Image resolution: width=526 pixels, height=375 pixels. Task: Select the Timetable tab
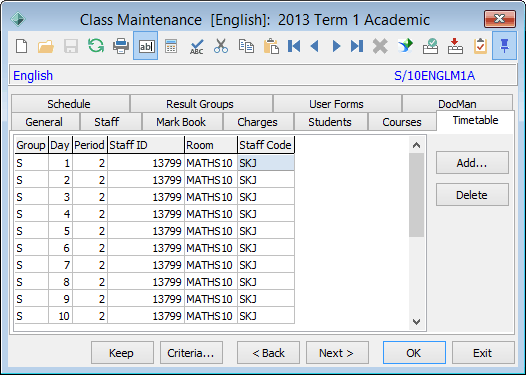tap(475, 120)
